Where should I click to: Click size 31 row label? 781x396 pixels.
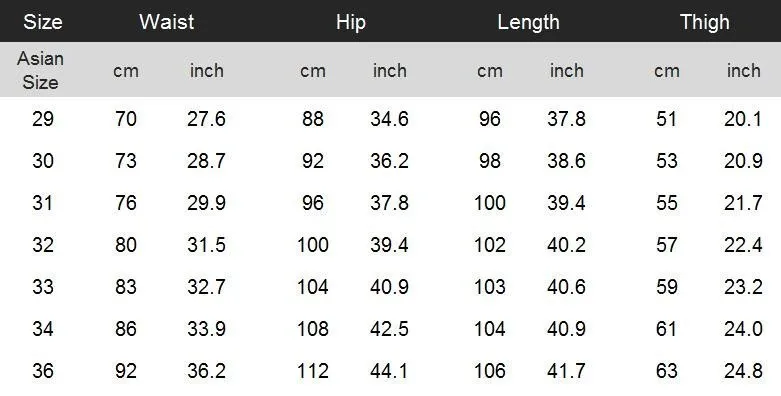tap(42, 203)
